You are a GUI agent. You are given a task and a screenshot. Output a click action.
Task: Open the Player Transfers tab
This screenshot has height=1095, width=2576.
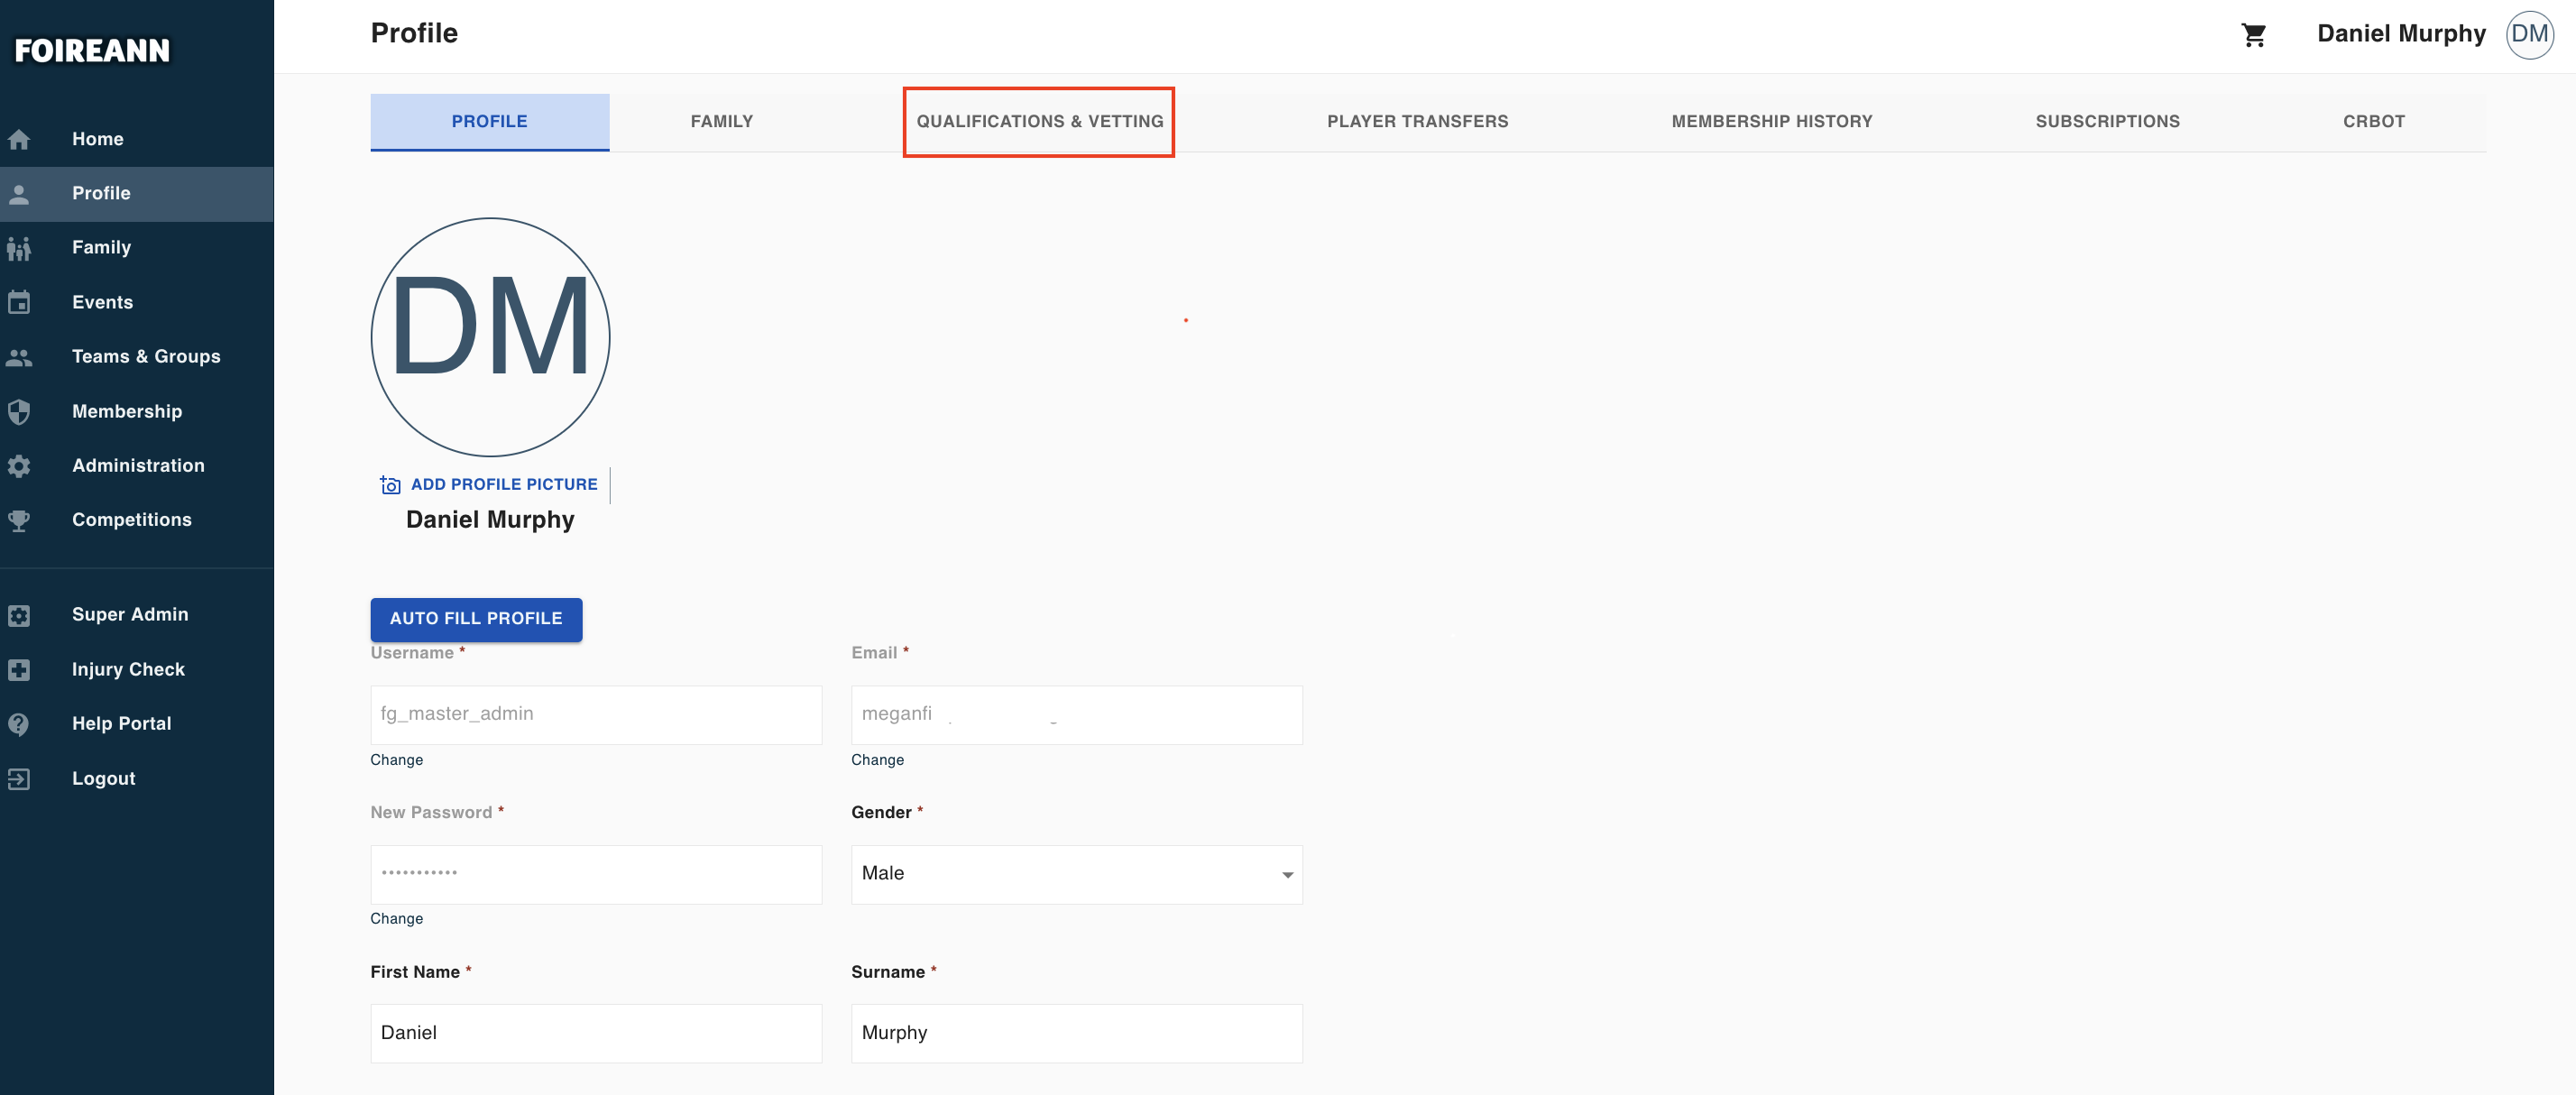click(1417, 122)
